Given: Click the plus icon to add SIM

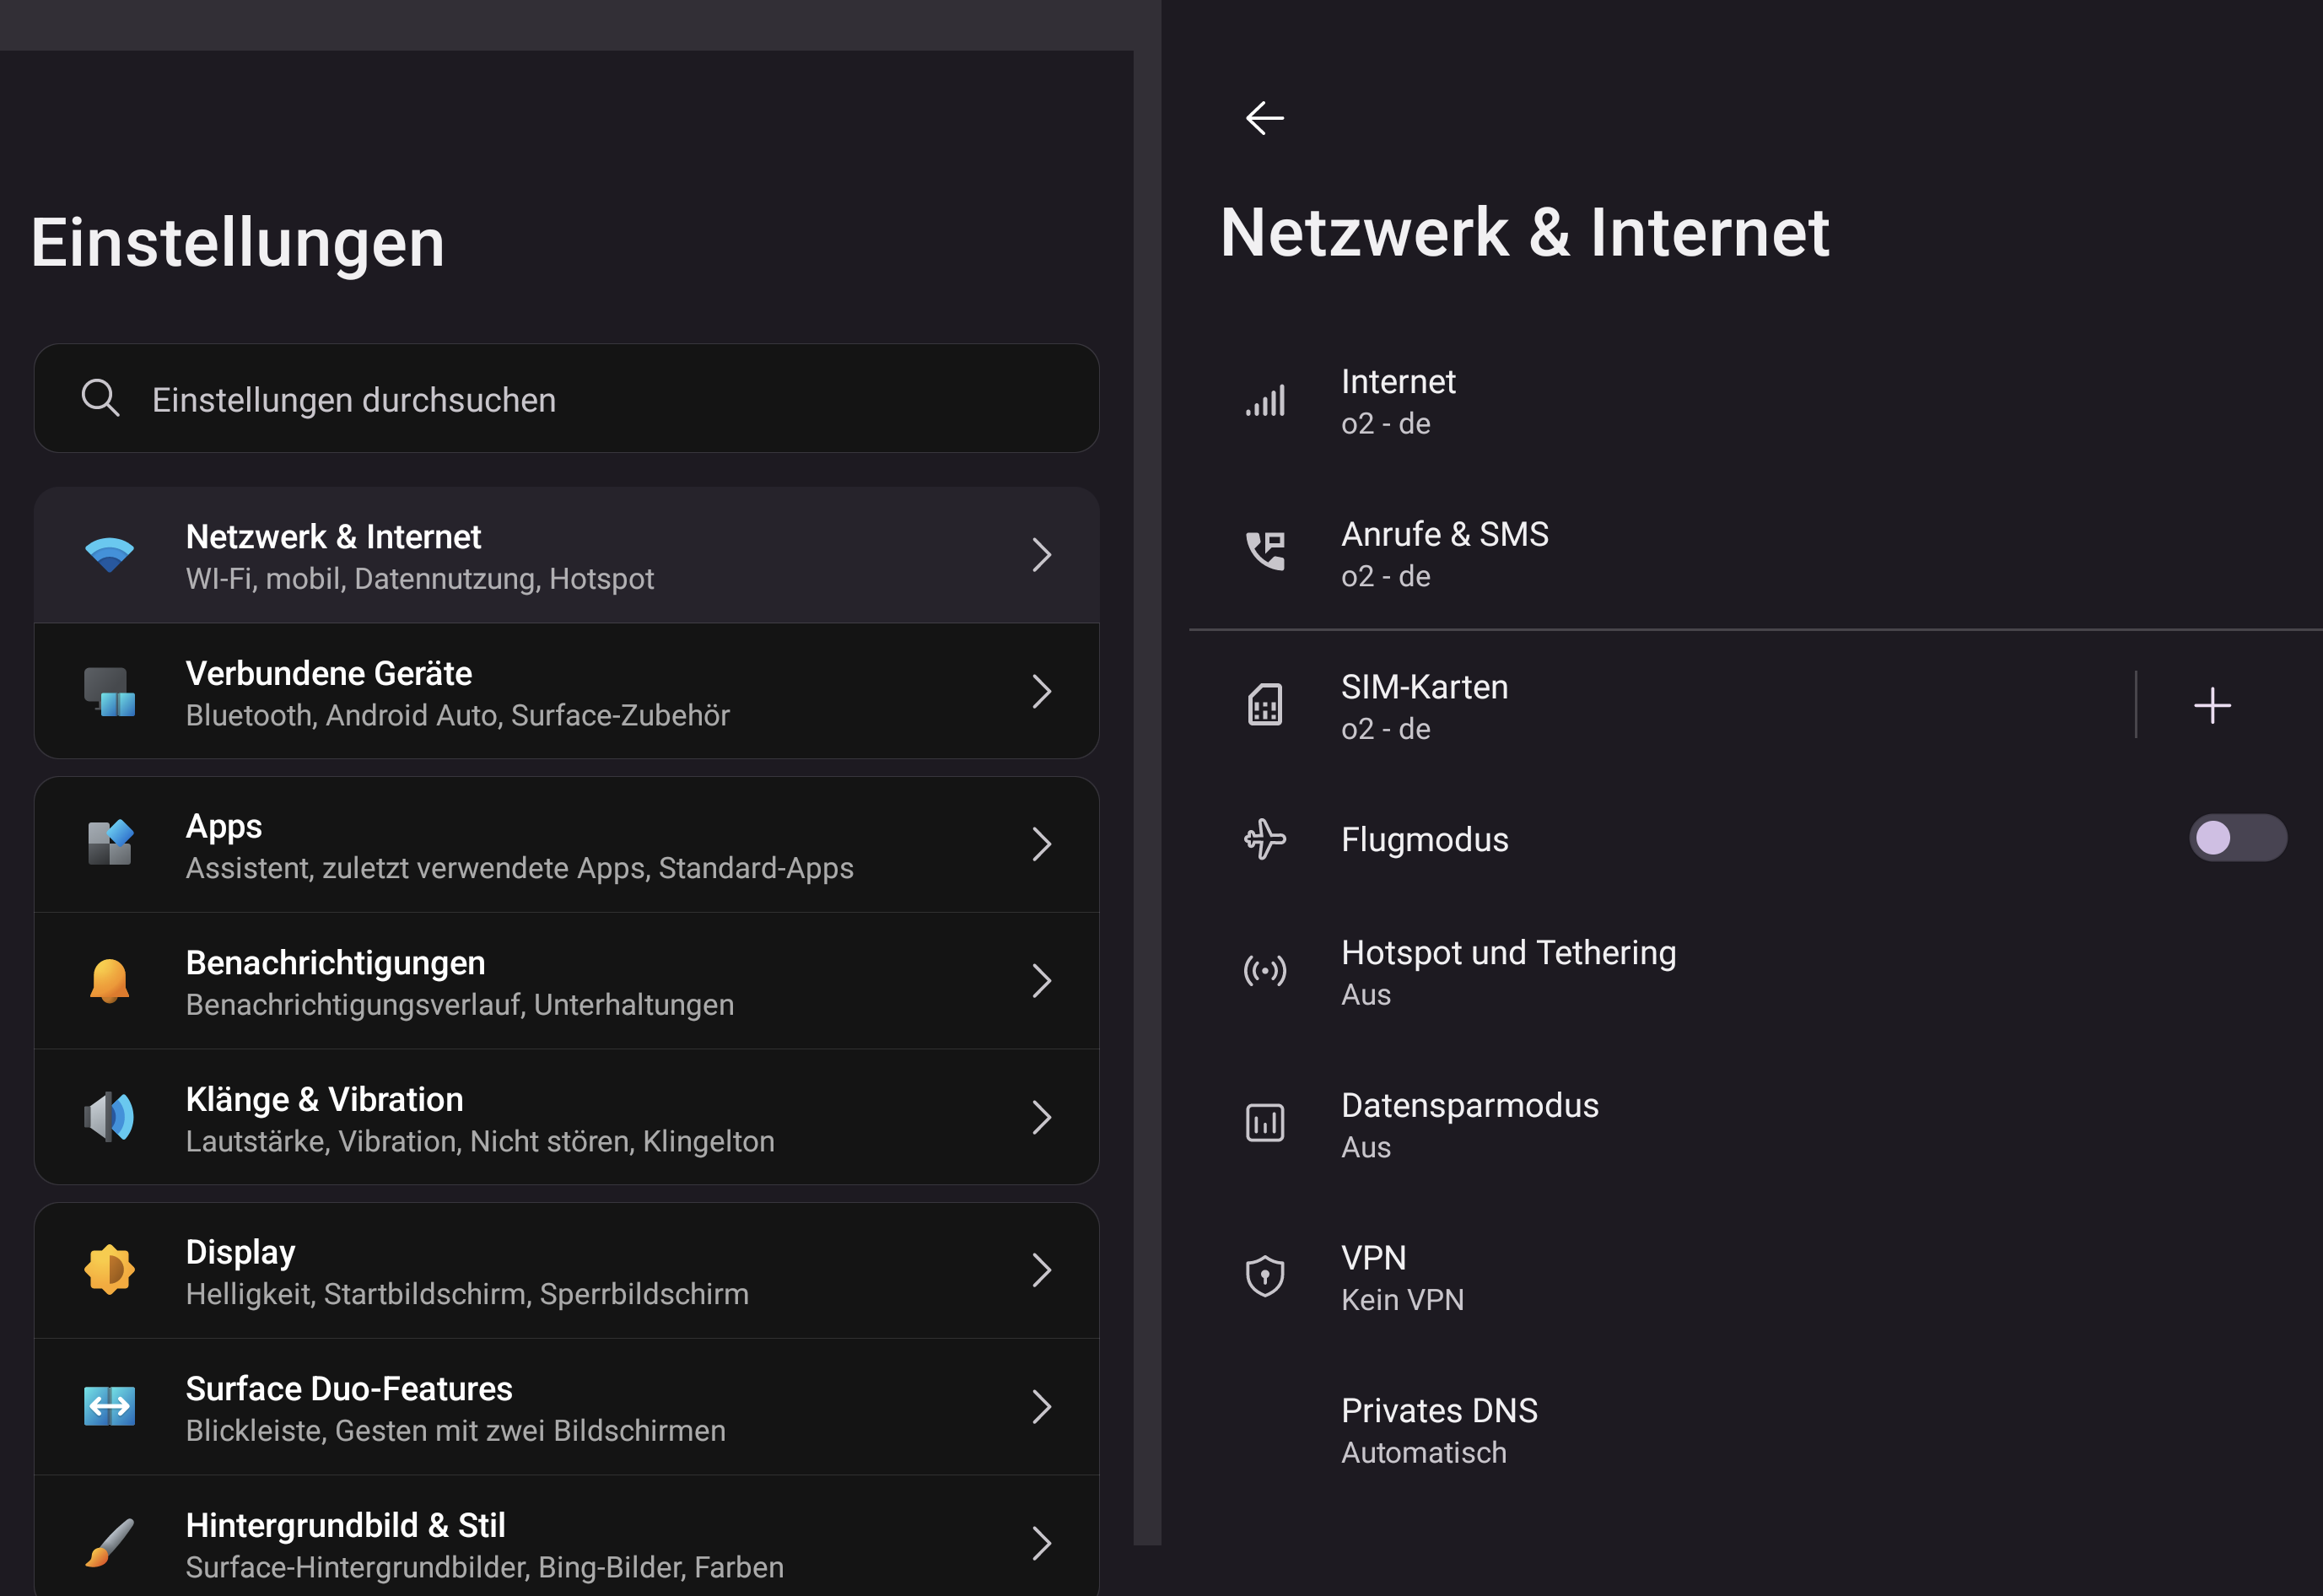Looking at the screenshot, I should 2212,706.
